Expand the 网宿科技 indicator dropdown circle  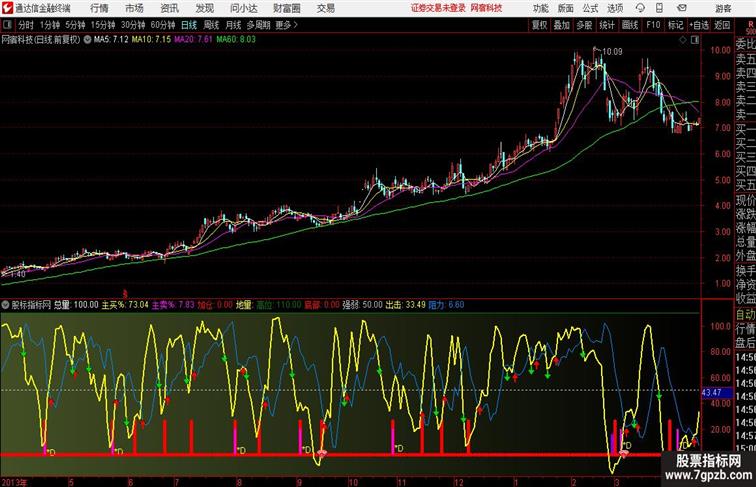pyautogui.click(x=87, y=40)
